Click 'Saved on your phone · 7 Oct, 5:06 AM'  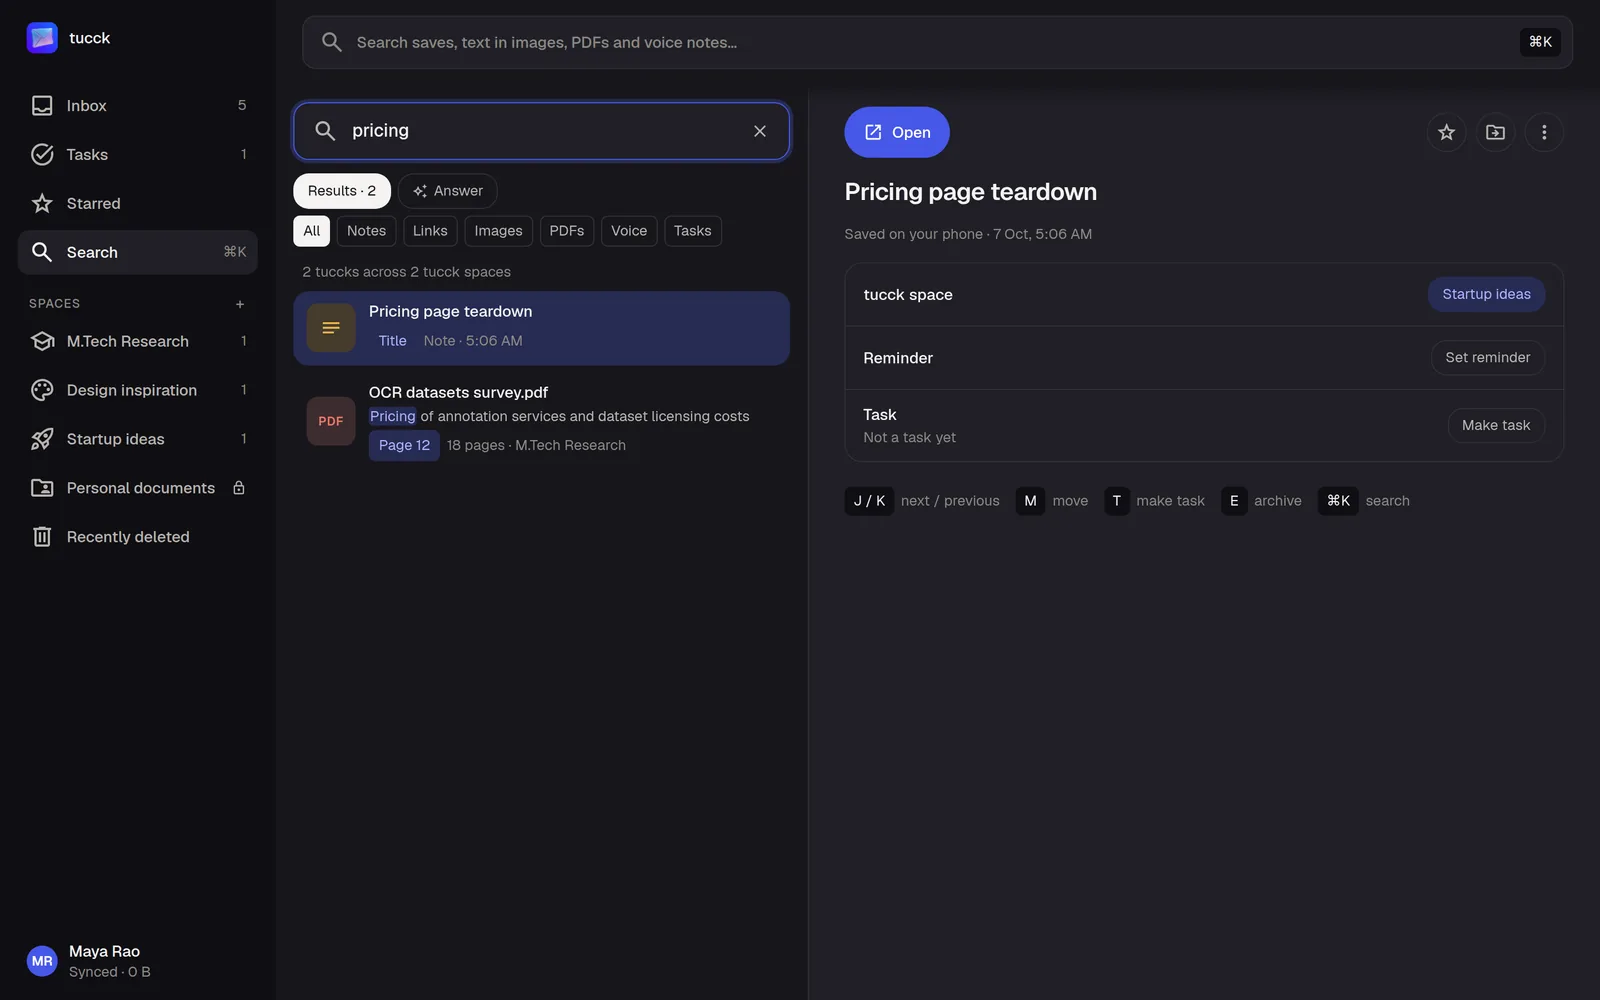[968, 234]
